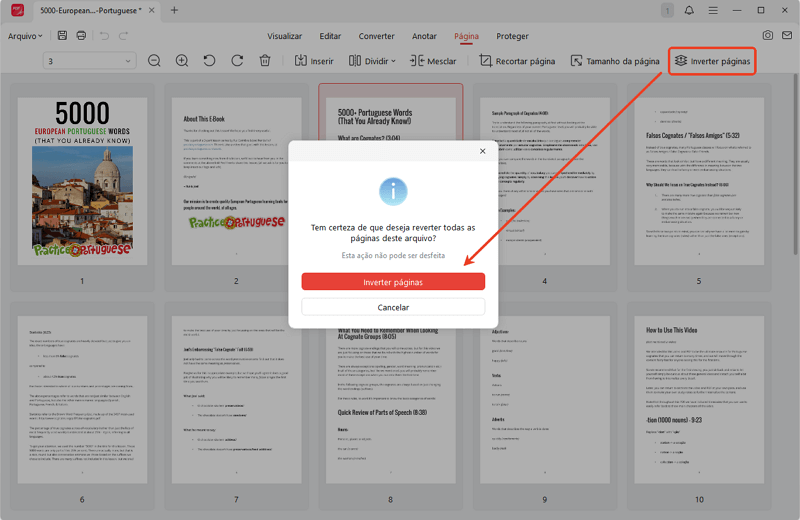Expand the Dividir dropdown
The height and width of the screenshot is (520, 800).
(x=372, y=61)
